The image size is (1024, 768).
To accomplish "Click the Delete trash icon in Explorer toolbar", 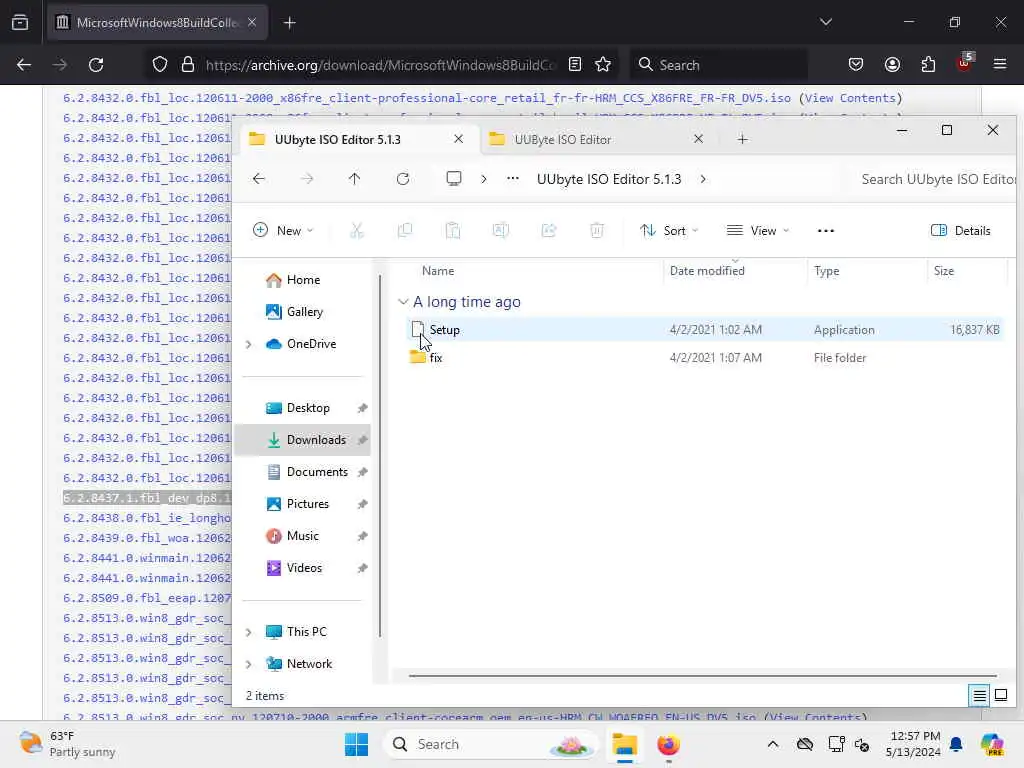I will pyautogui.click(x=597, y=231).
